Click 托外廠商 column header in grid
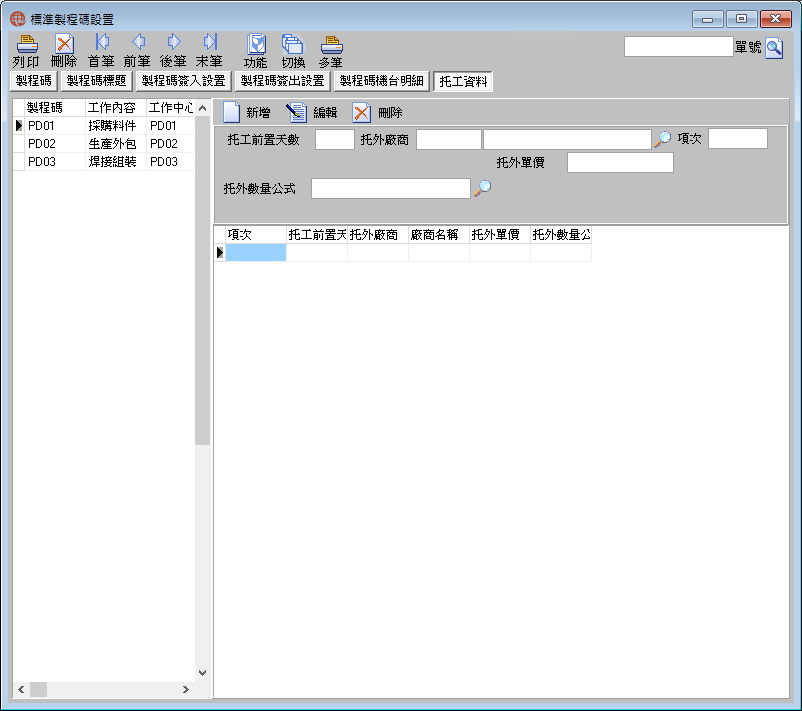 (x=377, y=235)
